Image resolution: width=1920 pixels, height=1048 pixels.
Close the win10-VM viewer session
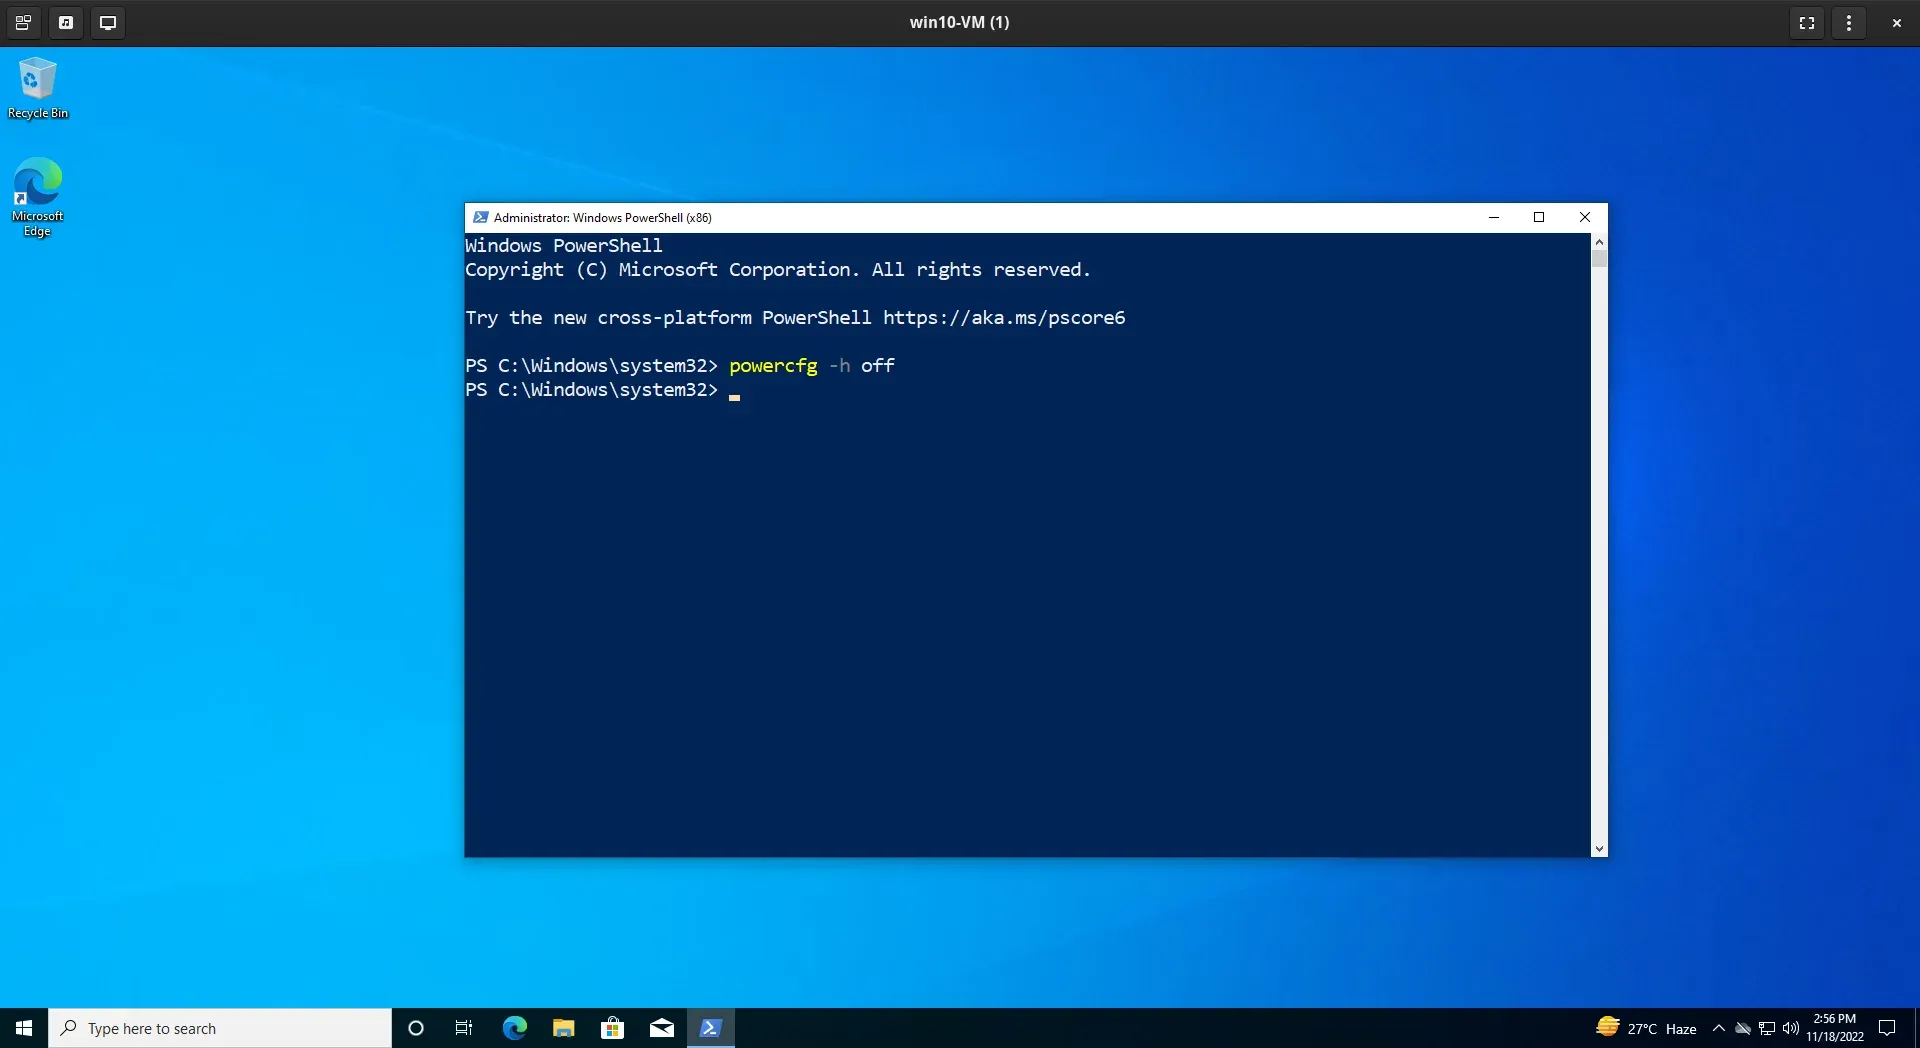coord(1896,22)
